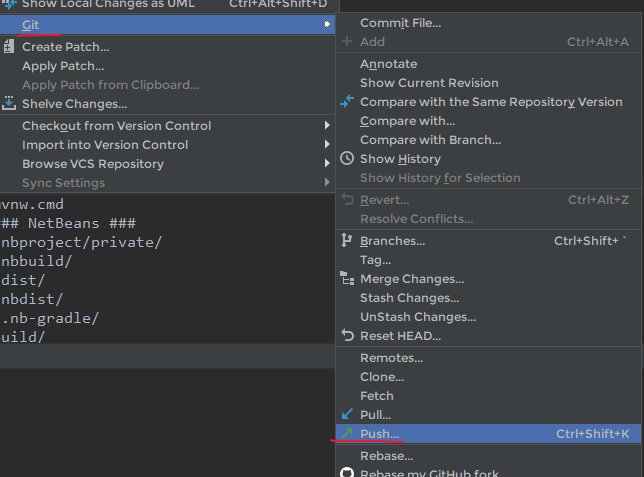This screenshot has height=477, width=644.
Task: Select the Fetch menu entry
Action: (377, 396)
